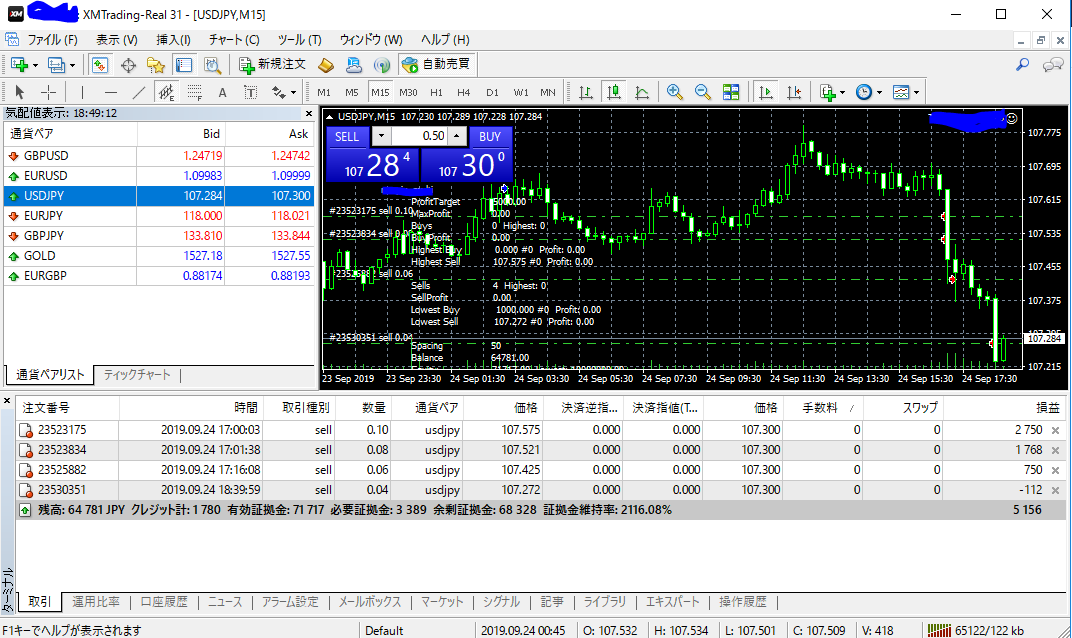Viewport: 1072px width, 638px height.
Task: Switch timeframe to M5
Action: coord(351,92)
